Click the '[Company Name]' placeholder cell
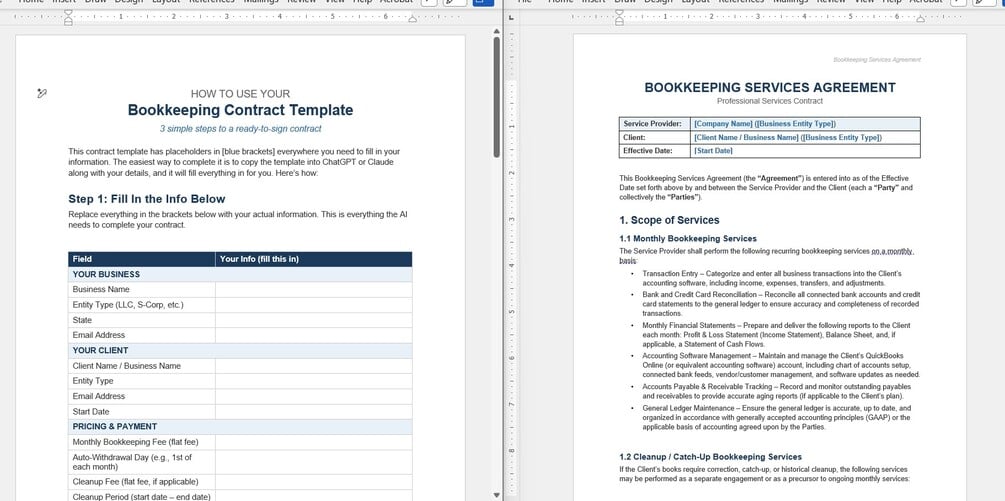Screen dimensions: 1005x501 click(x=805, y=124)
